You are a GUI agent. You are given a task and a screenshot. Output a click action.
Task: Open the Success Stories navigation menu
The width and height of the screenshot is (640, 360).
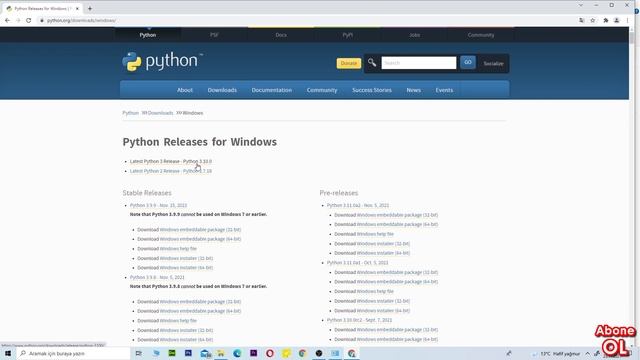point(372,90)
